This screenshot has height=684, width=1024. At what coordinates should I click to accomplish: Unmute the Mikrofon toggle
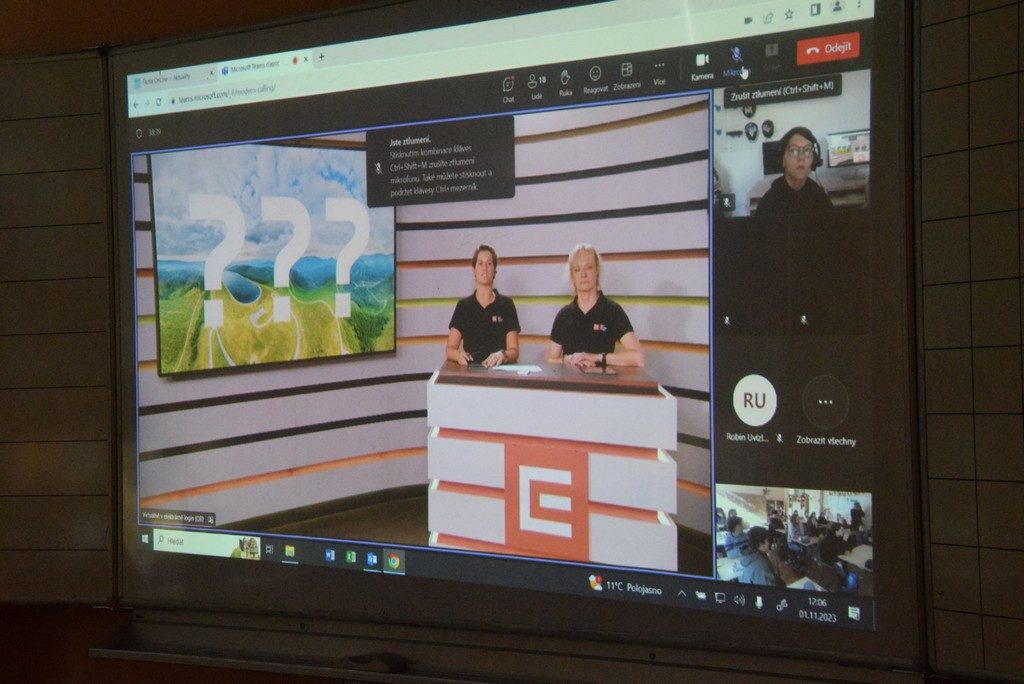tap(736, 61)
